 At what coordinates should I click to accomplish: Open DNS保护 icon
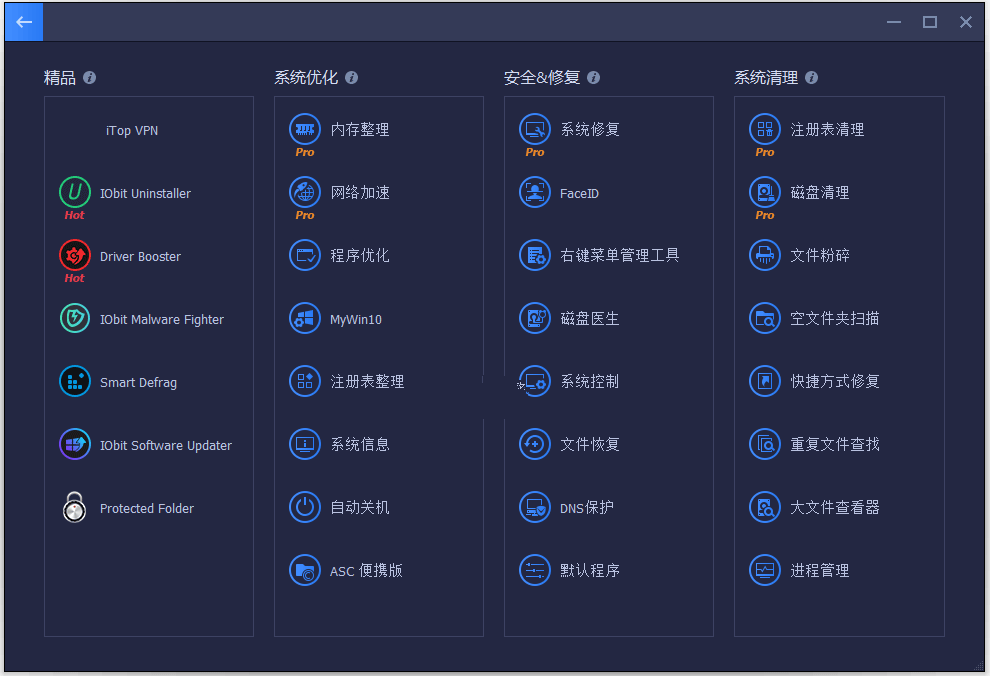[535, 507]
